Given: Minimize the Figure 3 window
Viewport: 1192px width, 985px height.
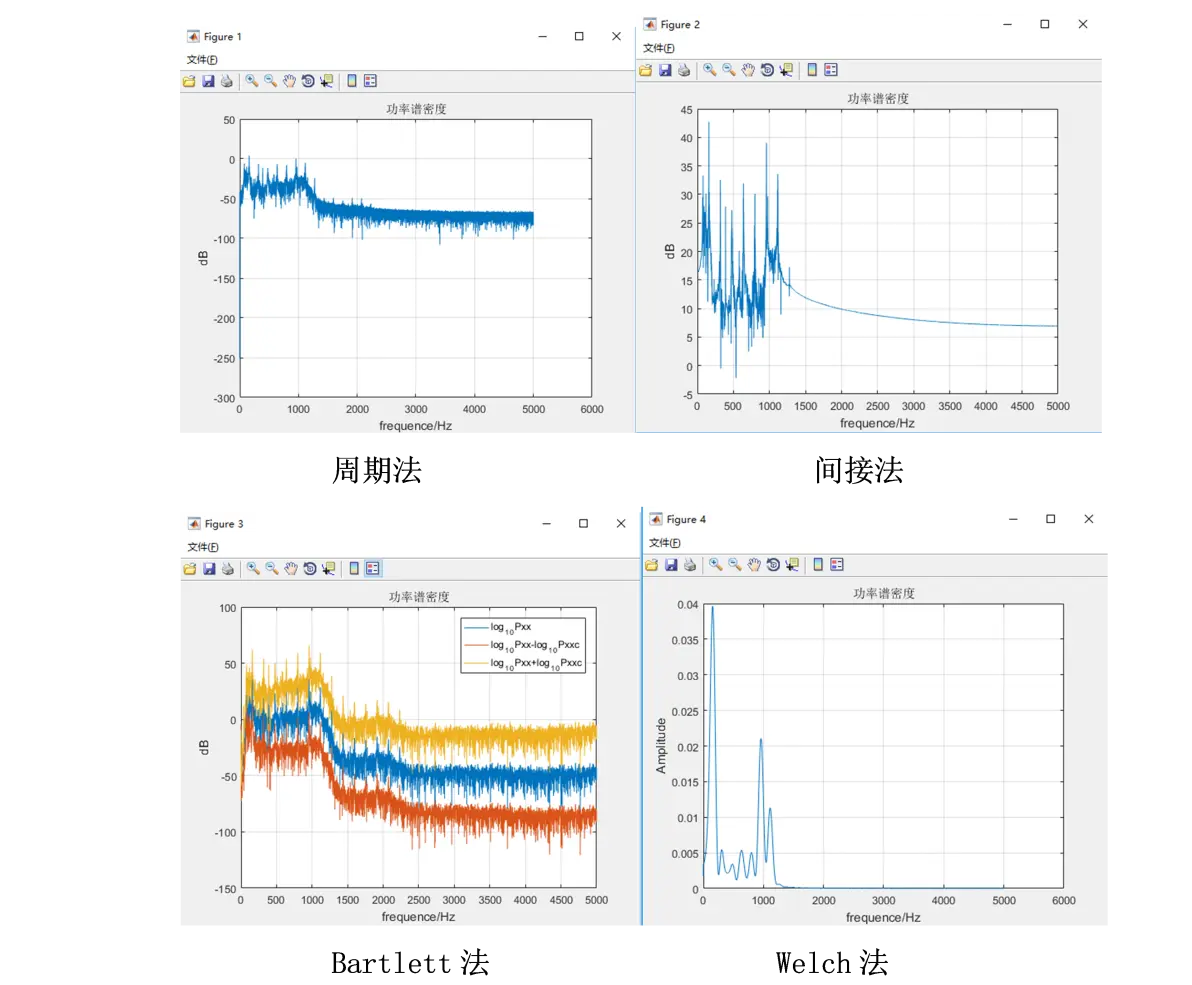Looking at the screenshot, I should [546, 524].
